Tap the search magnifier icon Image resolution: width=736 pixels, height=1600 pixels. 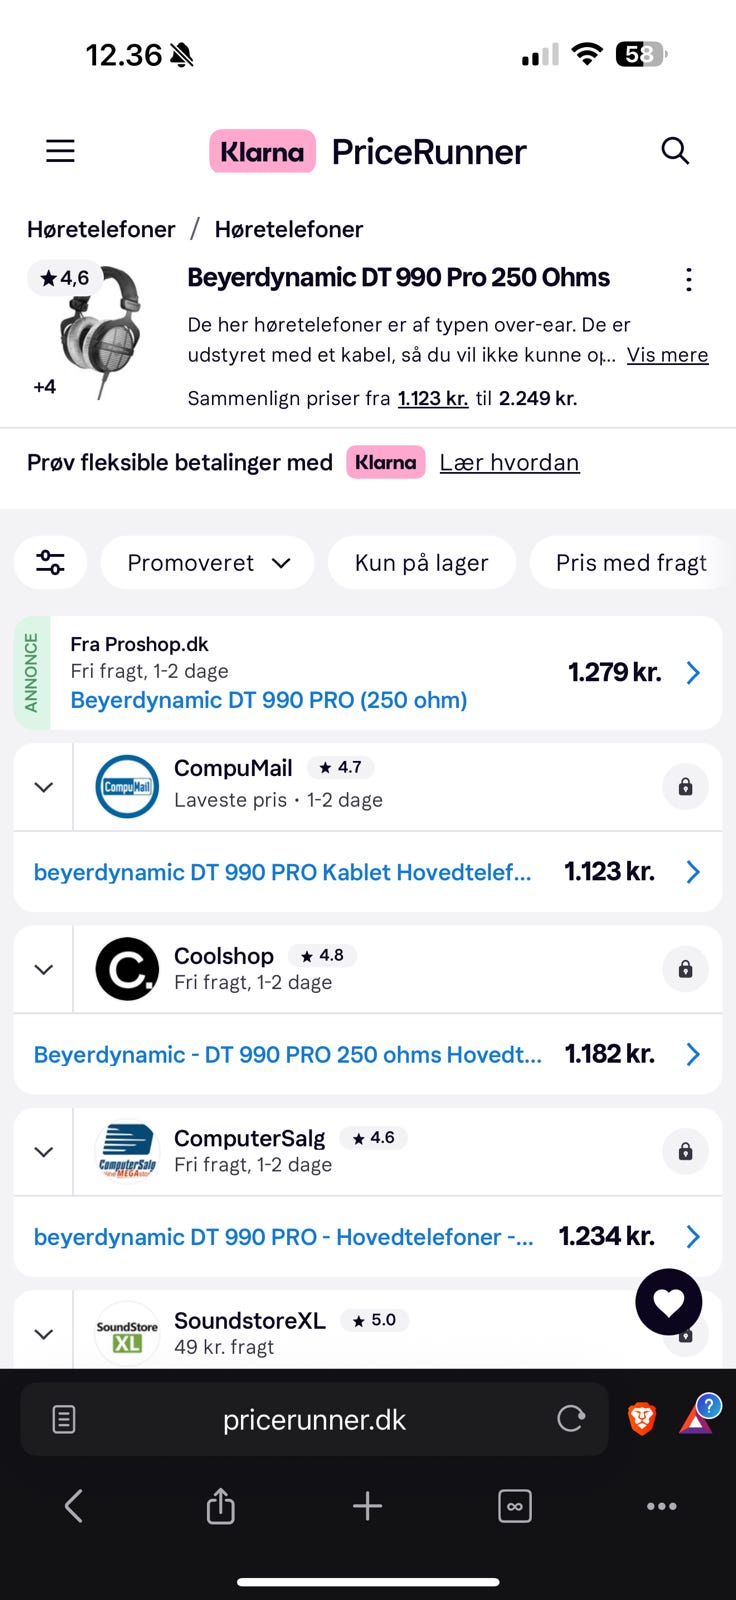pos(675,151)
